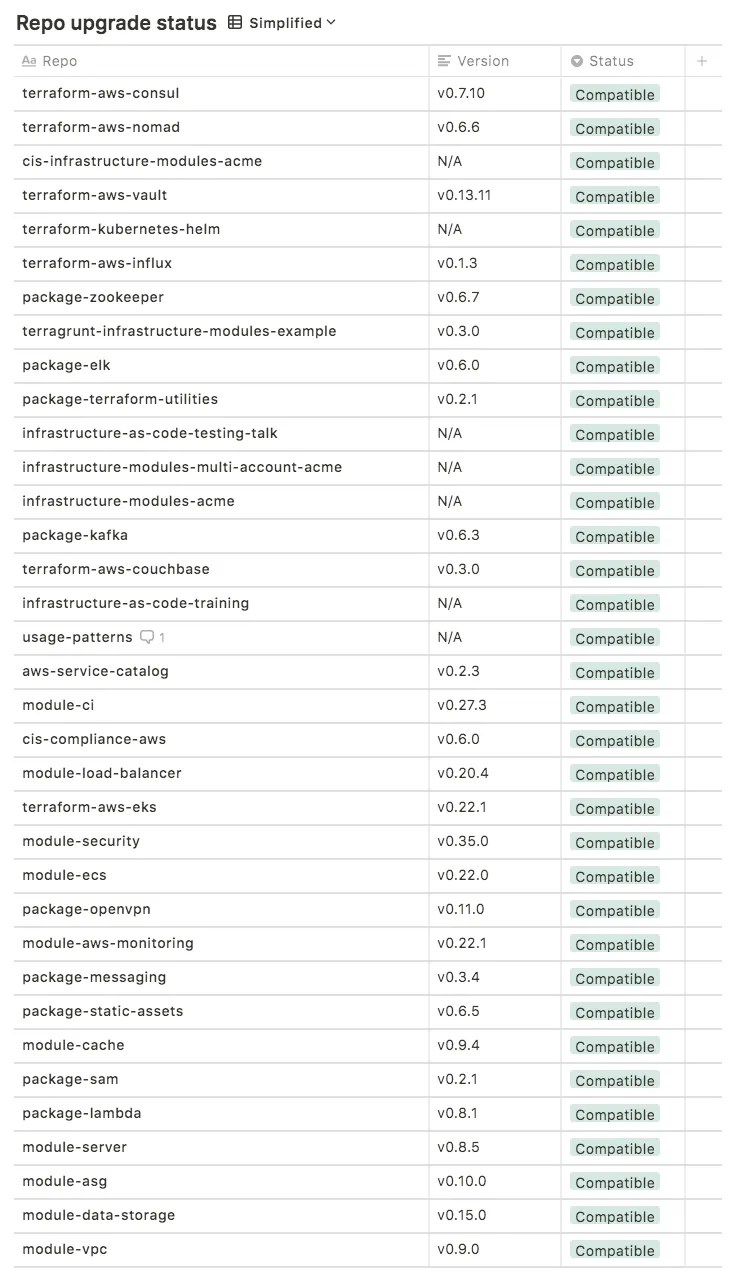Click Compatible tag for package-kafka
734x1276 pixels.
[615, 537]
